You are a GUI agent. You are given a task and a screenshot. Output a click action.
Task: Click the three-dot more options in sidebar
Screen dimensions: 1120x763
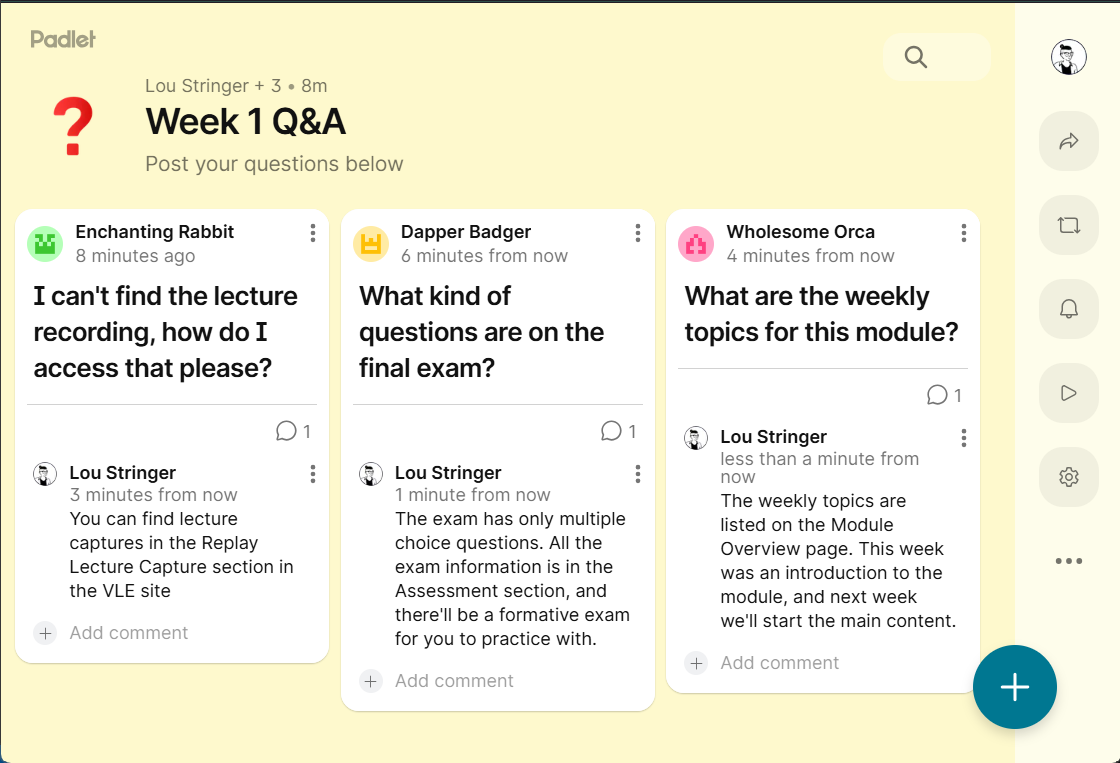tap(1068, 561)
